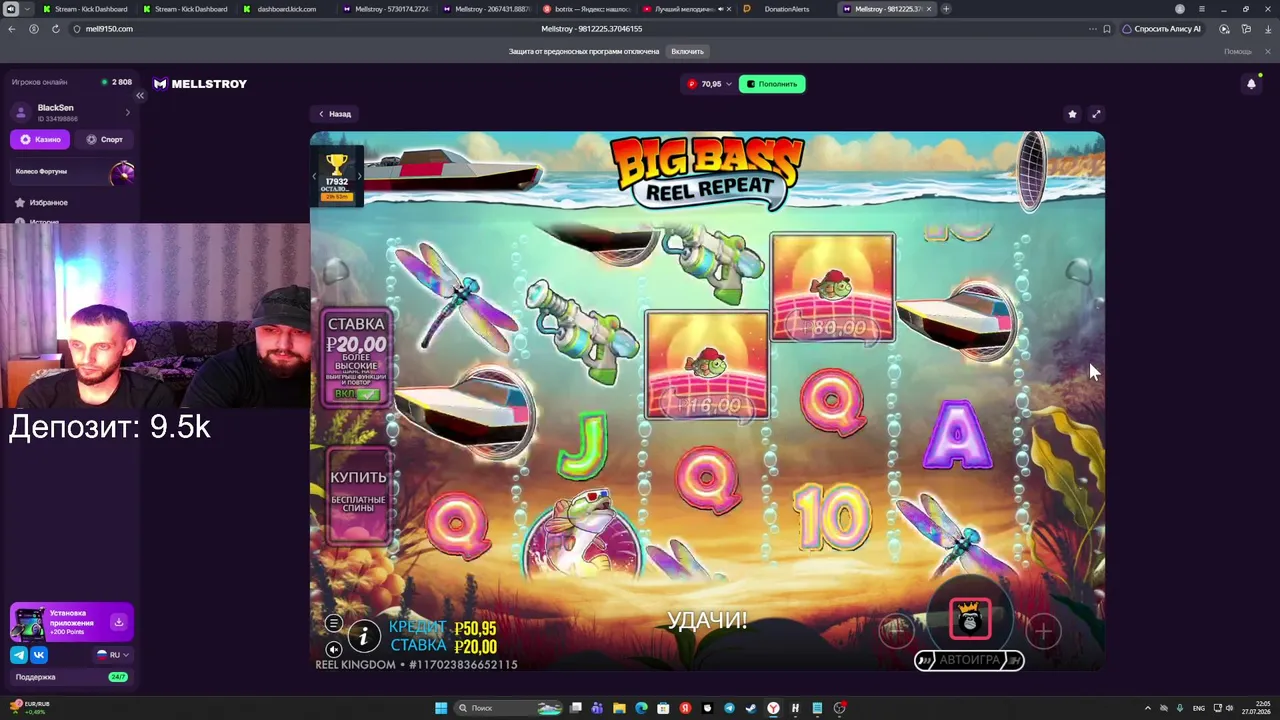This screenshot has height=720, width=1280.
Task: Open the tournament trophy widget
Action: (336, 176)
